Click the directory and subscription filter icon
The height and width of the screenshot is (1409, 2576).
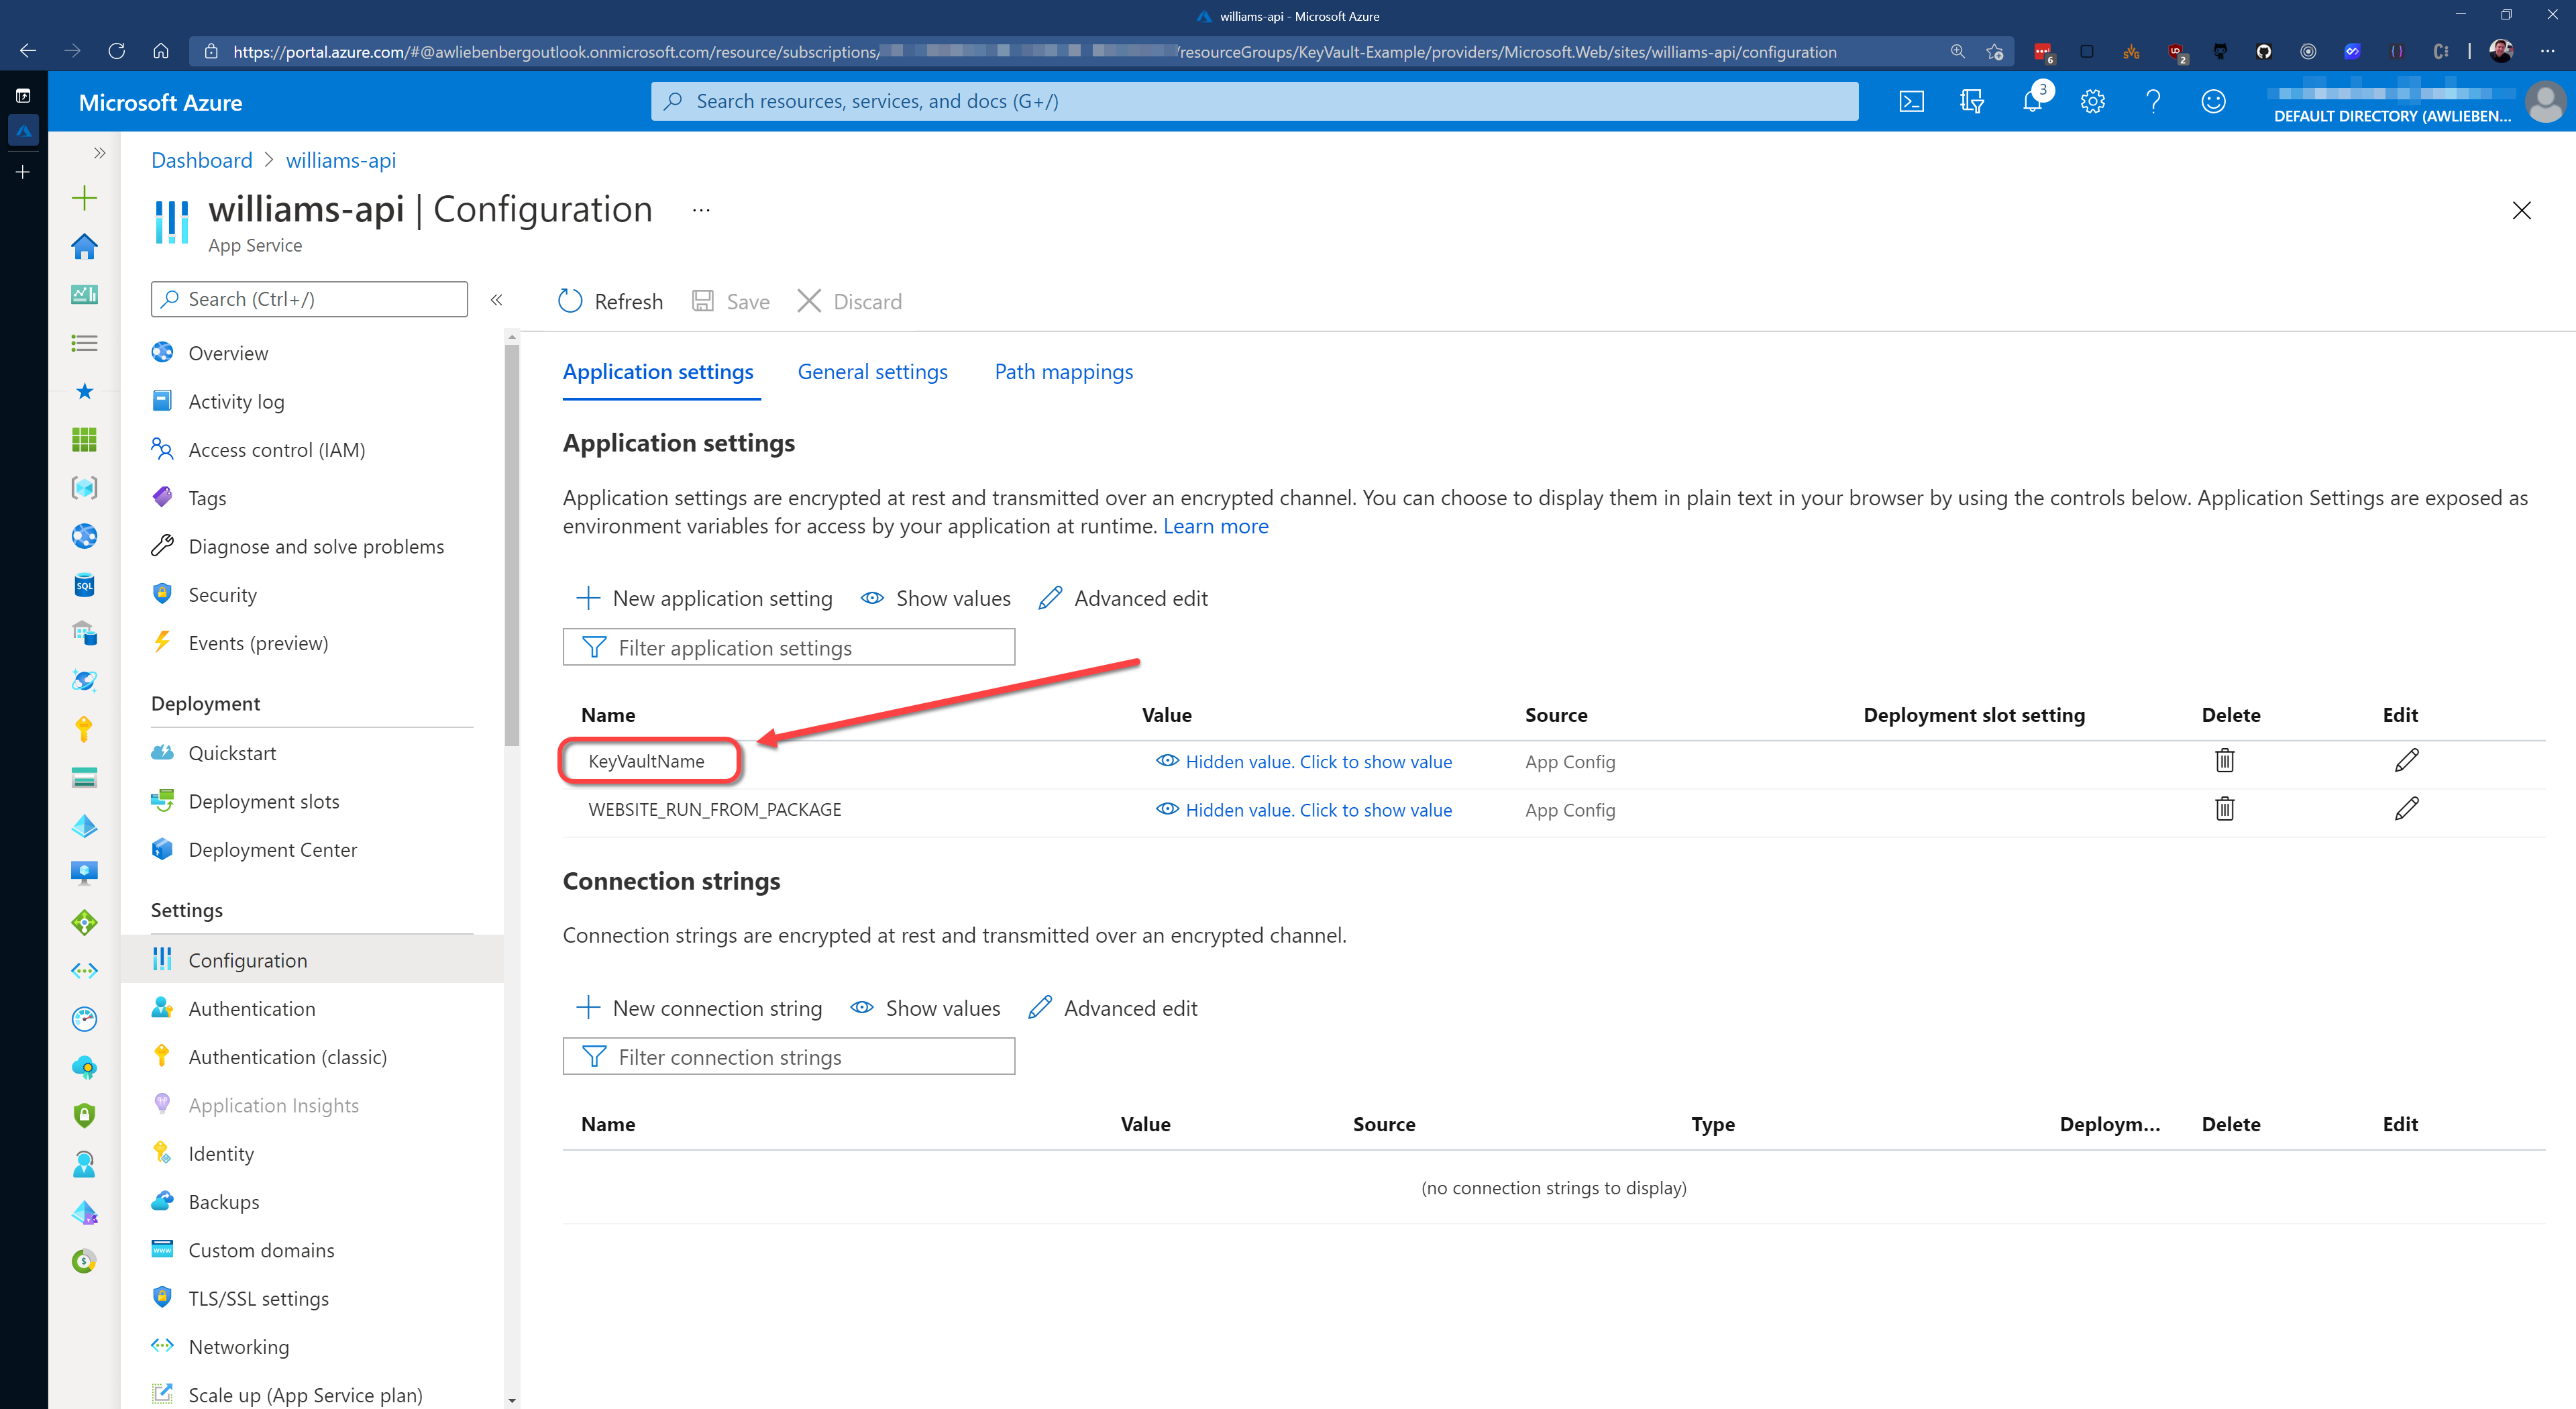[1971, 101]
